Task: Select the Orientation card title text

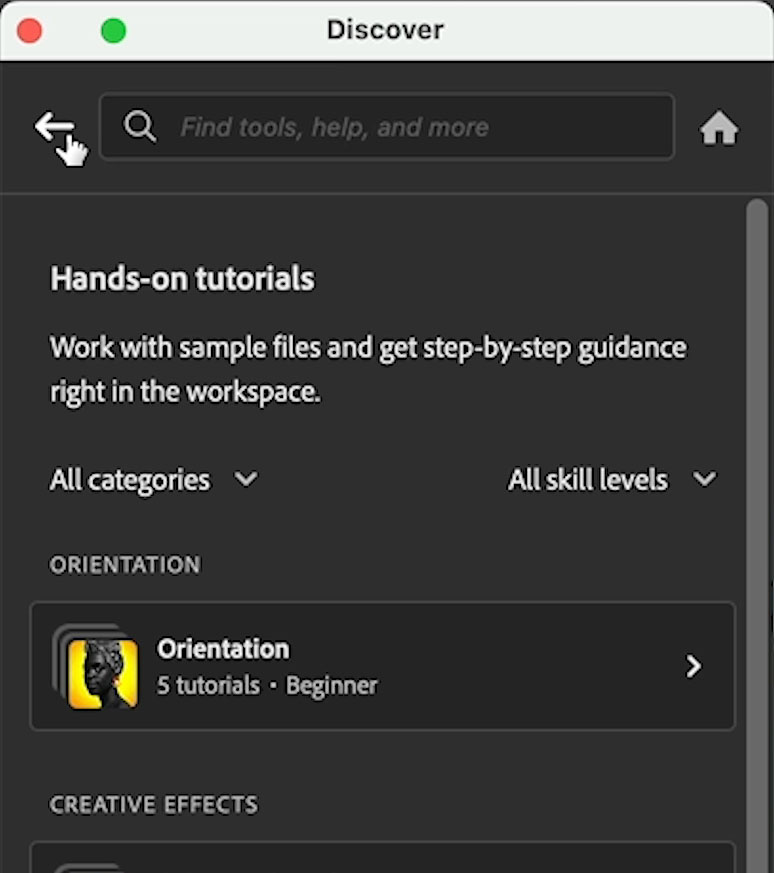Action: pos(223,649)
